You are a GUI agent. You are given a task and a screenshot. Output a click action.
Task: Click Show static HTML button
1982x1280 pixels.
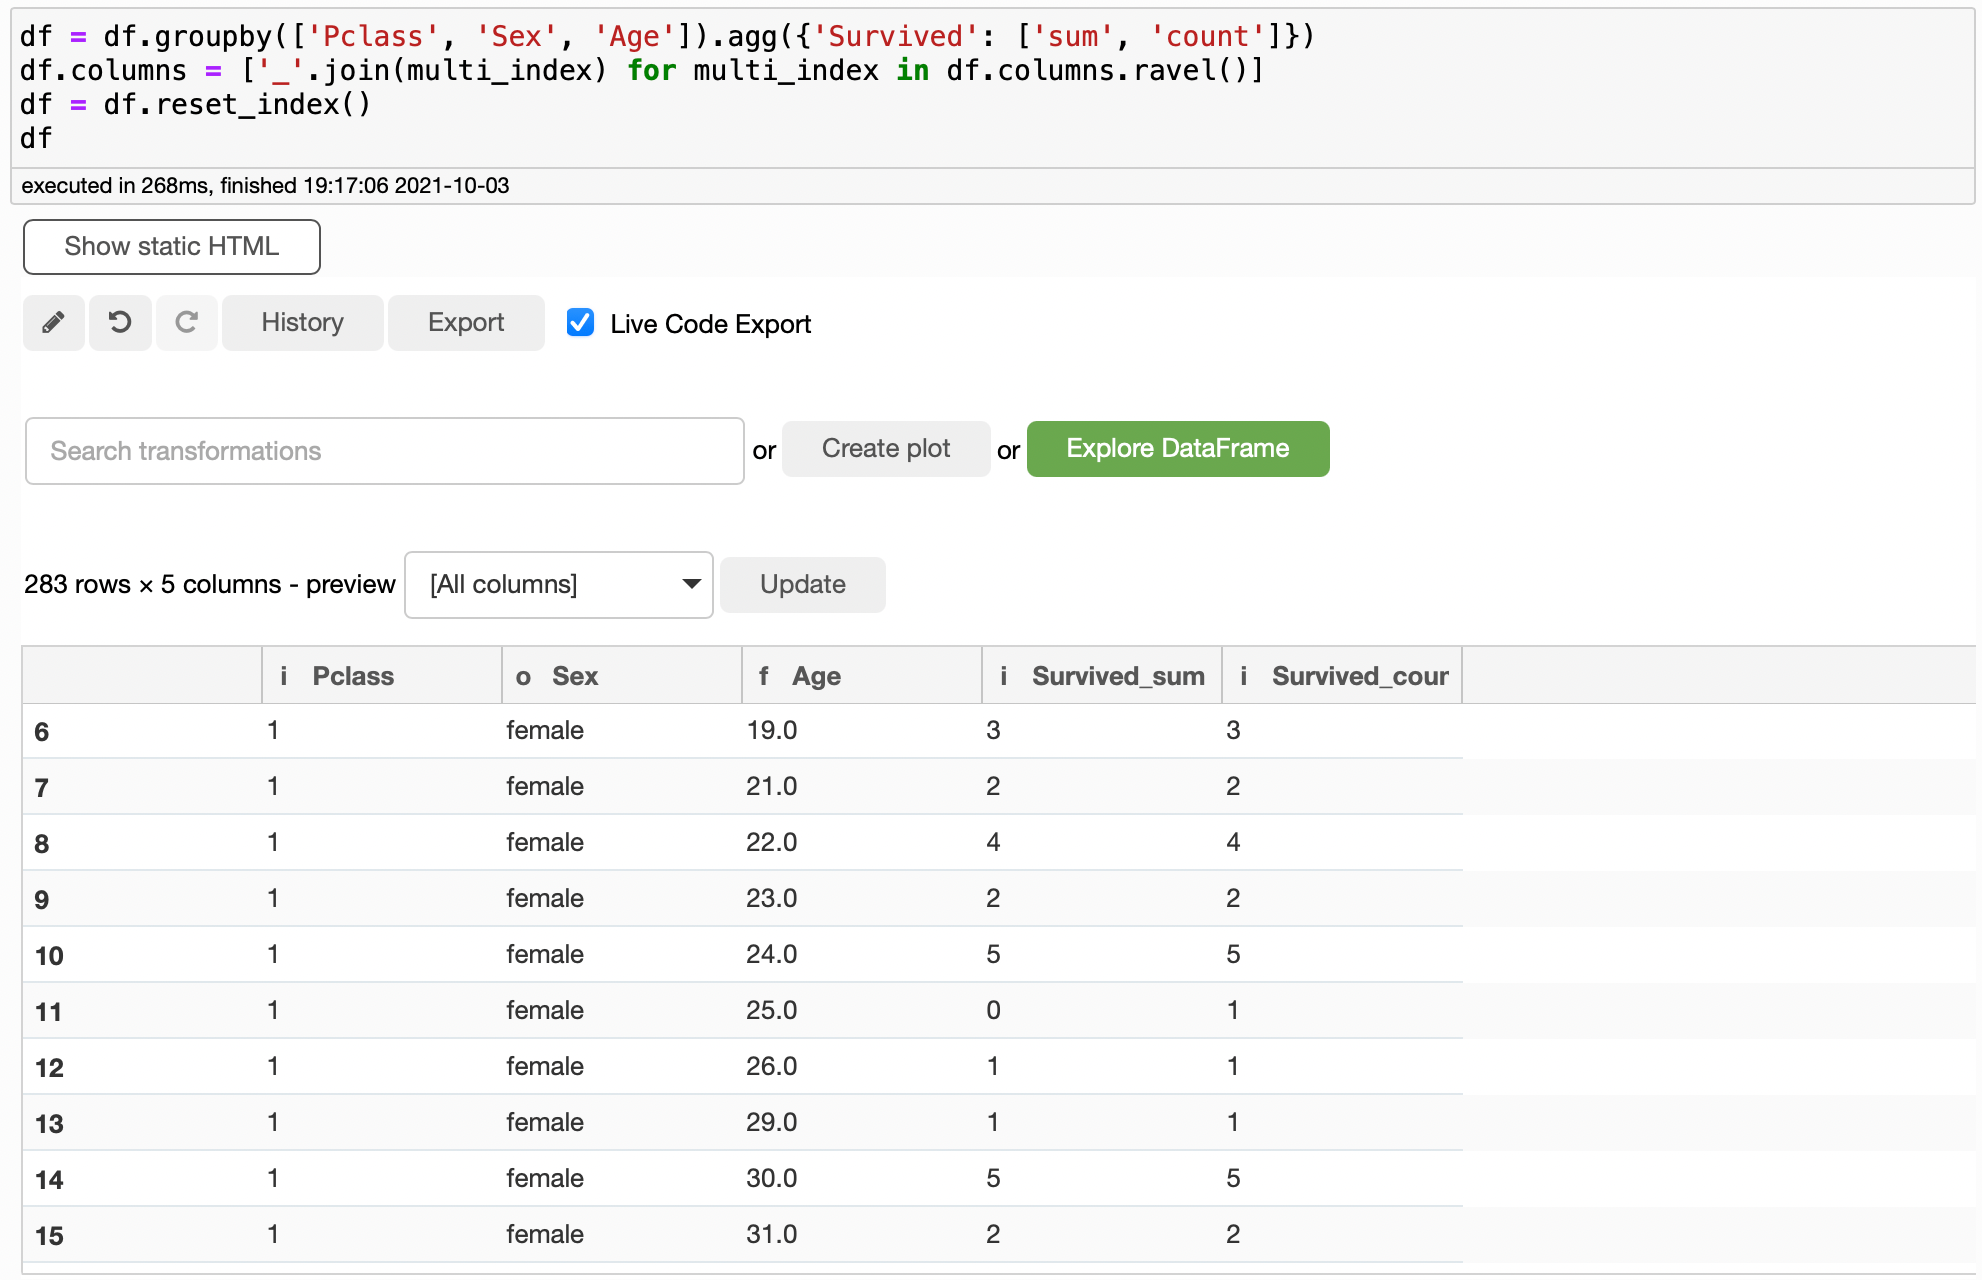(172, 246)
